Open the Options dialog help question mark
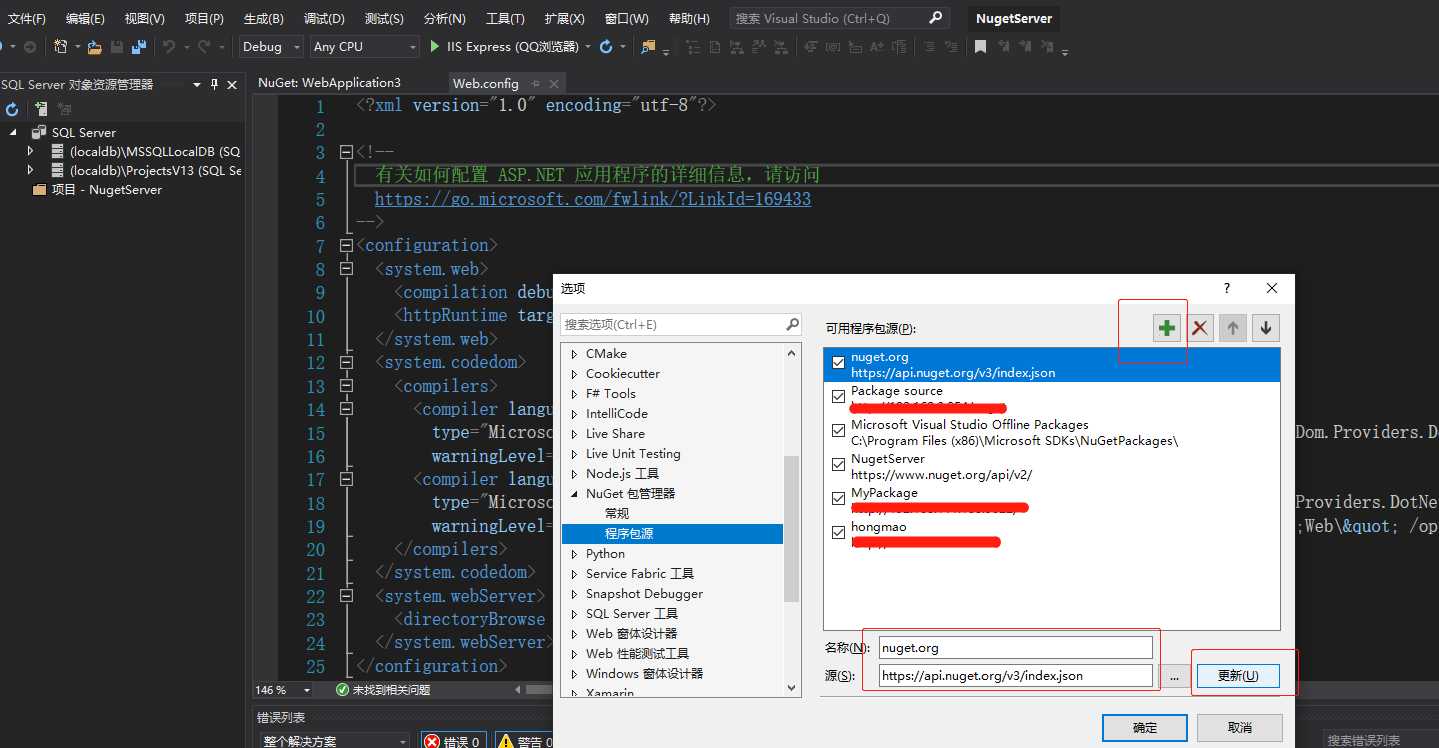 coord(1227,288)
